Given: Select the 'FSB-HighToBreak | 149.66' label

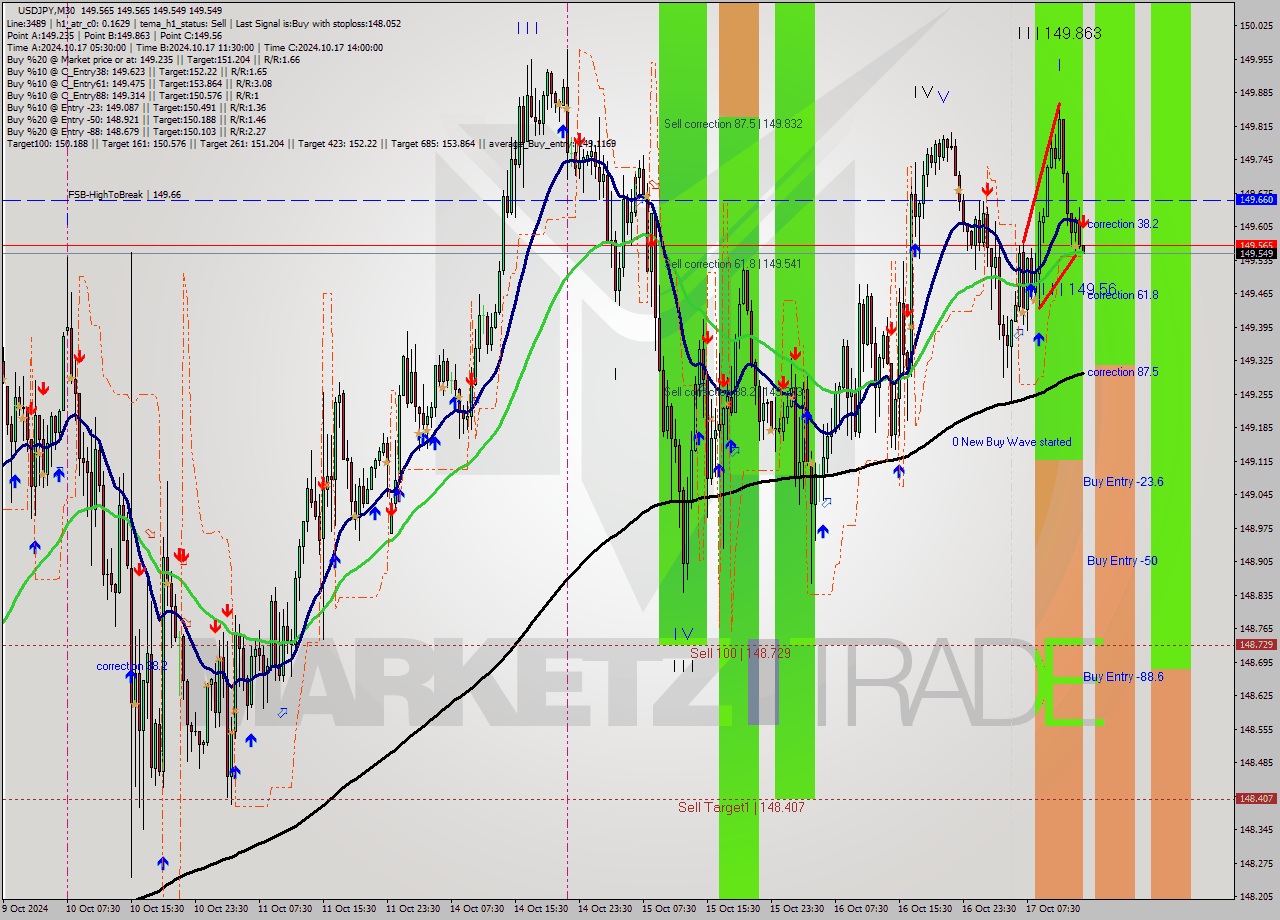Looking at the screenshot, I should tap(124, 195).
